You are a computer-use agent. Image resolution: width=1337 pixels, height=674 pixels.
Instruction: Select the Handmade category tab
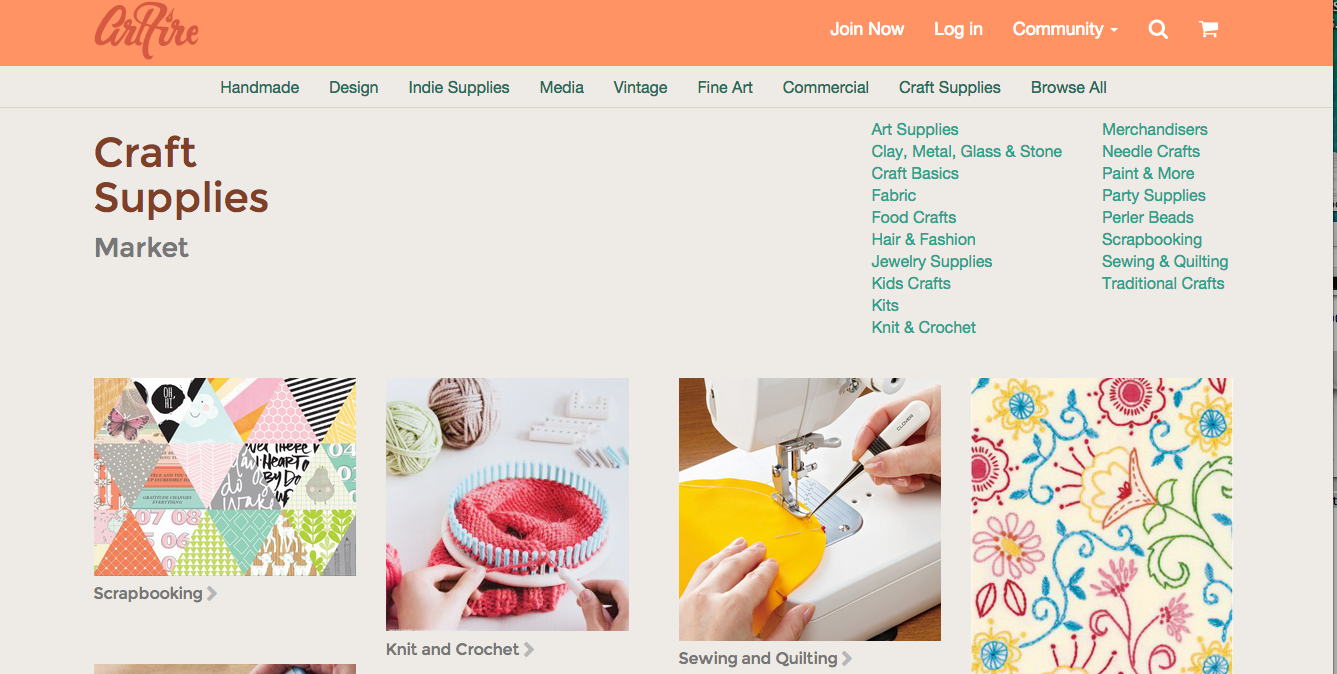click(x=260, y=88)
